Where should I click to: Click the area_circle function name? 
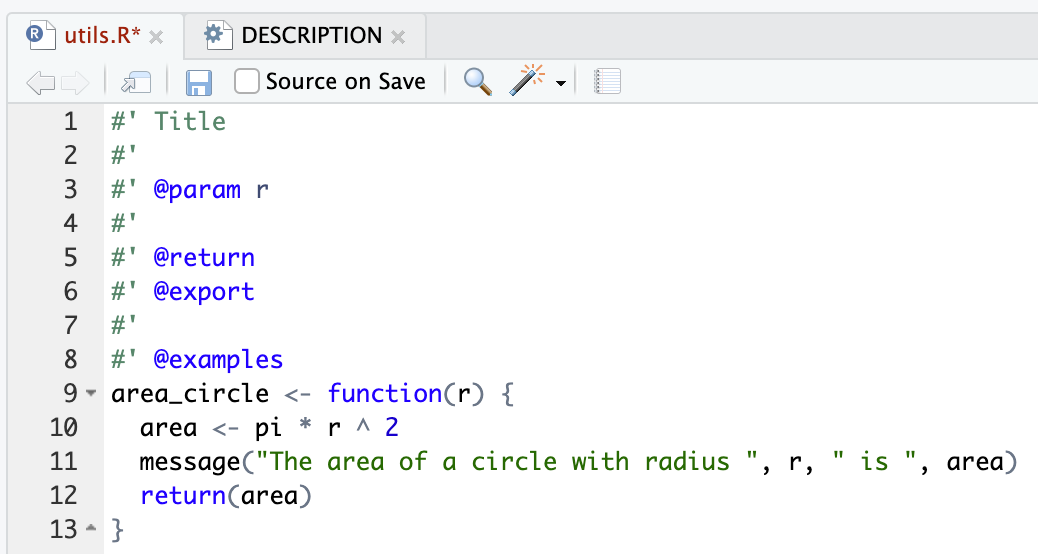pyautogui.click(x=190, y=394)
